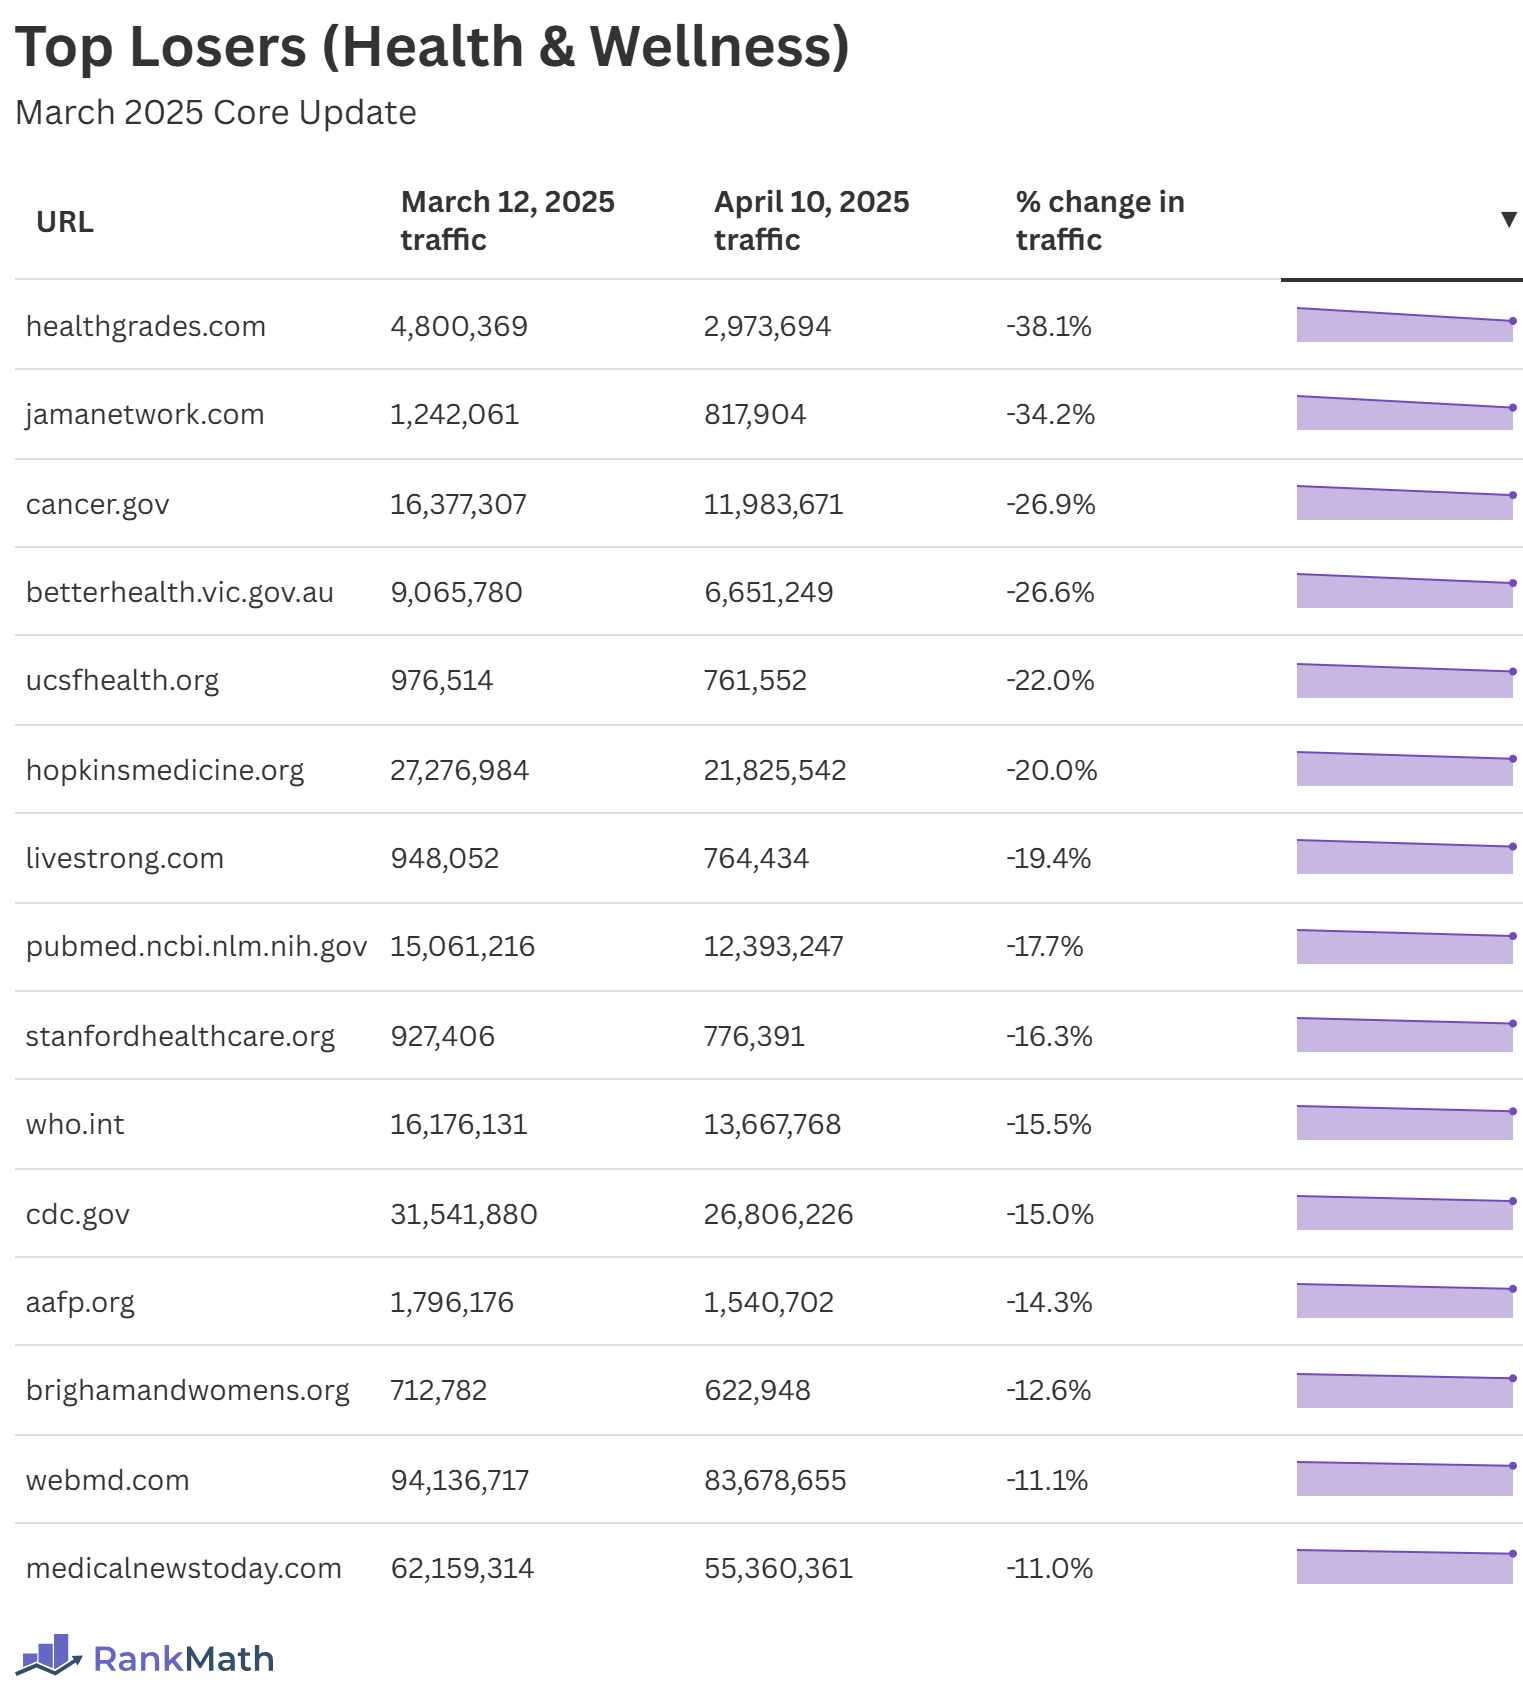Click the healthgrades.com sparkline chart
1523x1696 pixels.
(1406, 324)
